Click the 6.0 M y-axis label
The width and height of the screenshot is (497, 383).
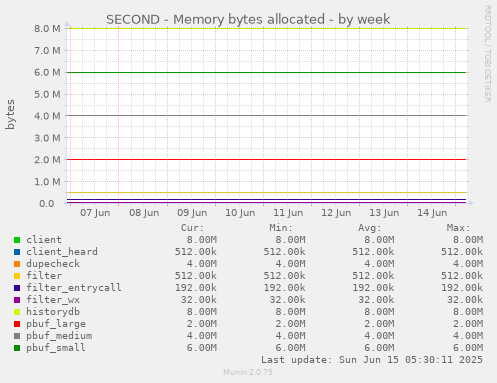click(x=47, y=72)
